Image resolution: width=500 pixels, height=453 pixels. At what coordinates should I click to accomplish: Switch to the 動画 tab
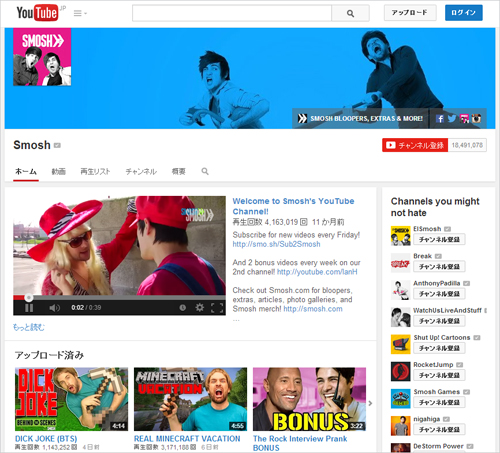tap(59, 171)
